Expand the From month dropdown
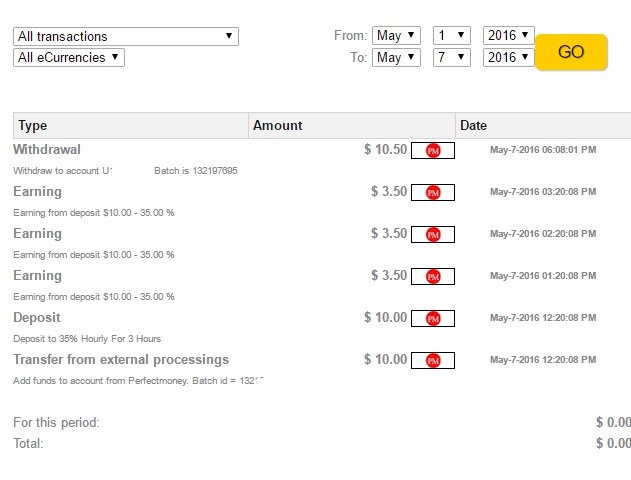Image resolution: width=631 pixels, height=480 pixels. click(396, 36)
